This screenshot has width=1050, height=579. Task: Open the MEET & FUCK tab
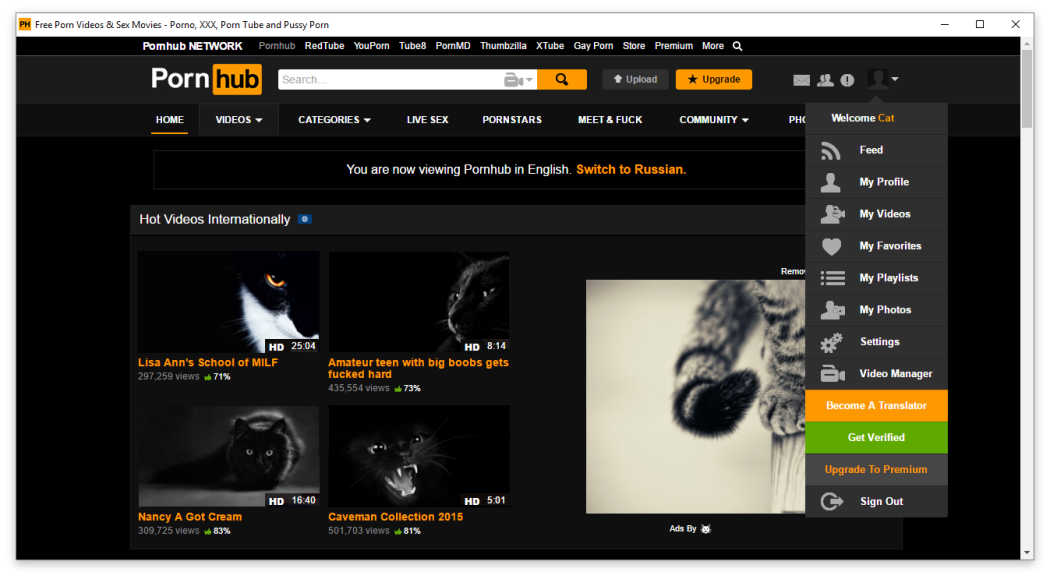tap(610, 120)
